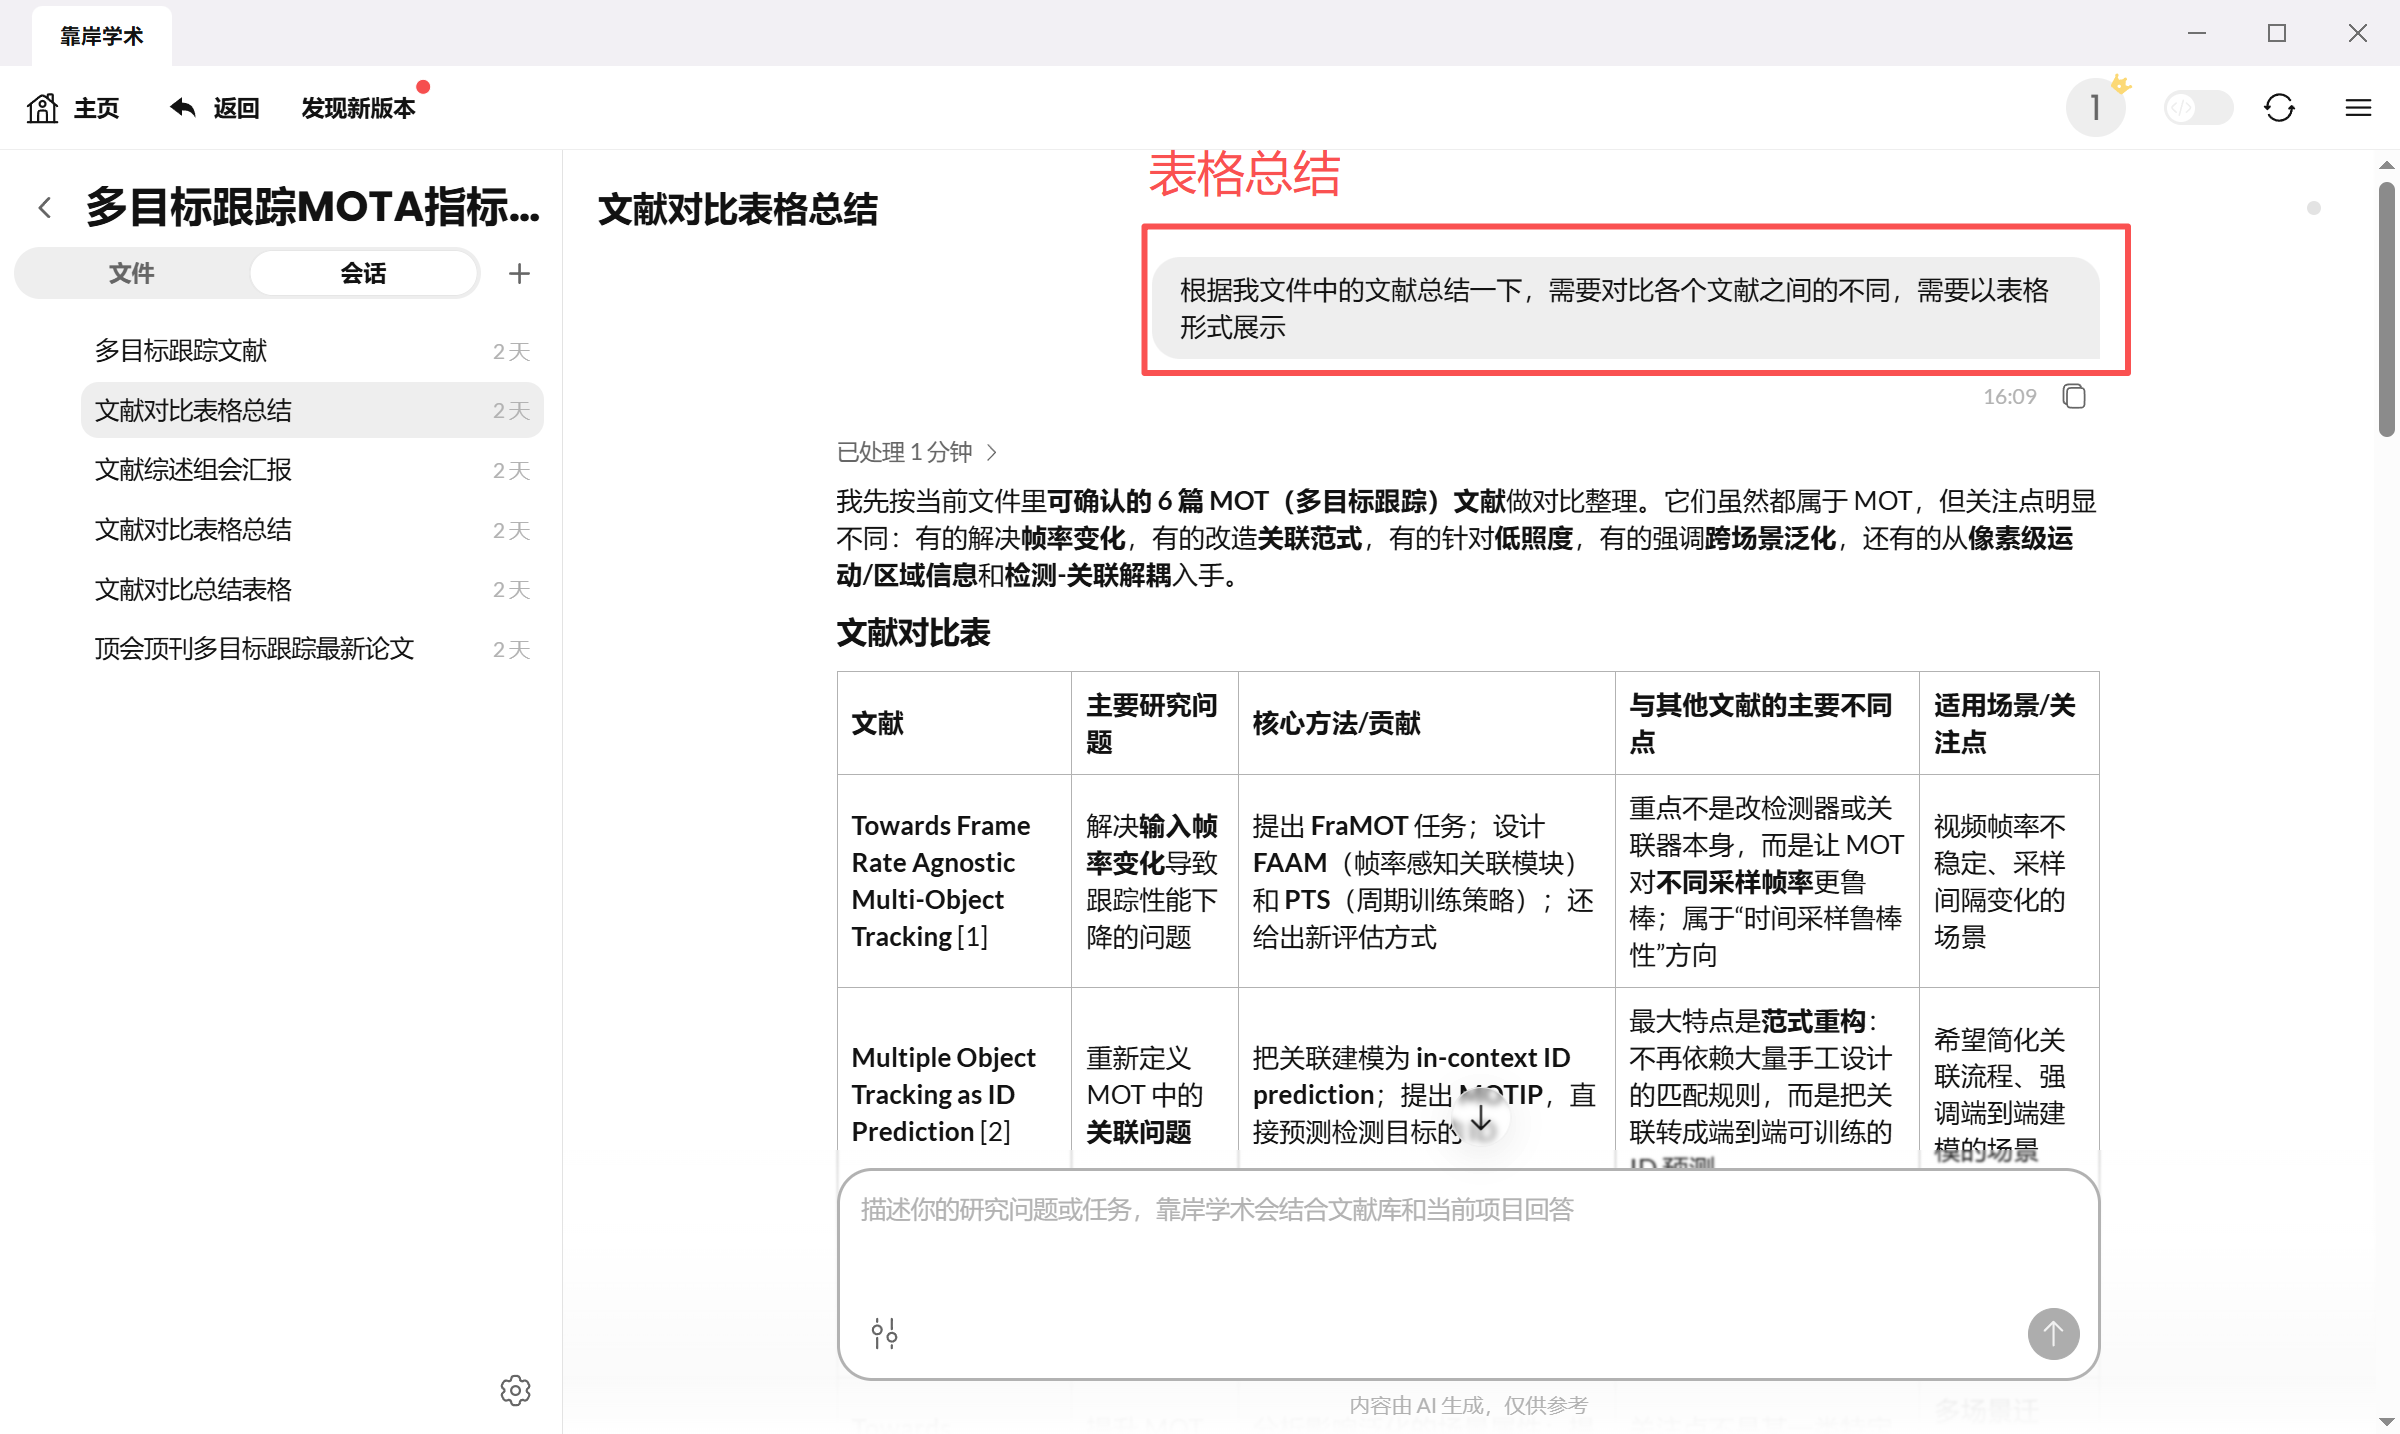Click the vertical scrollbar thumb

2387,308
